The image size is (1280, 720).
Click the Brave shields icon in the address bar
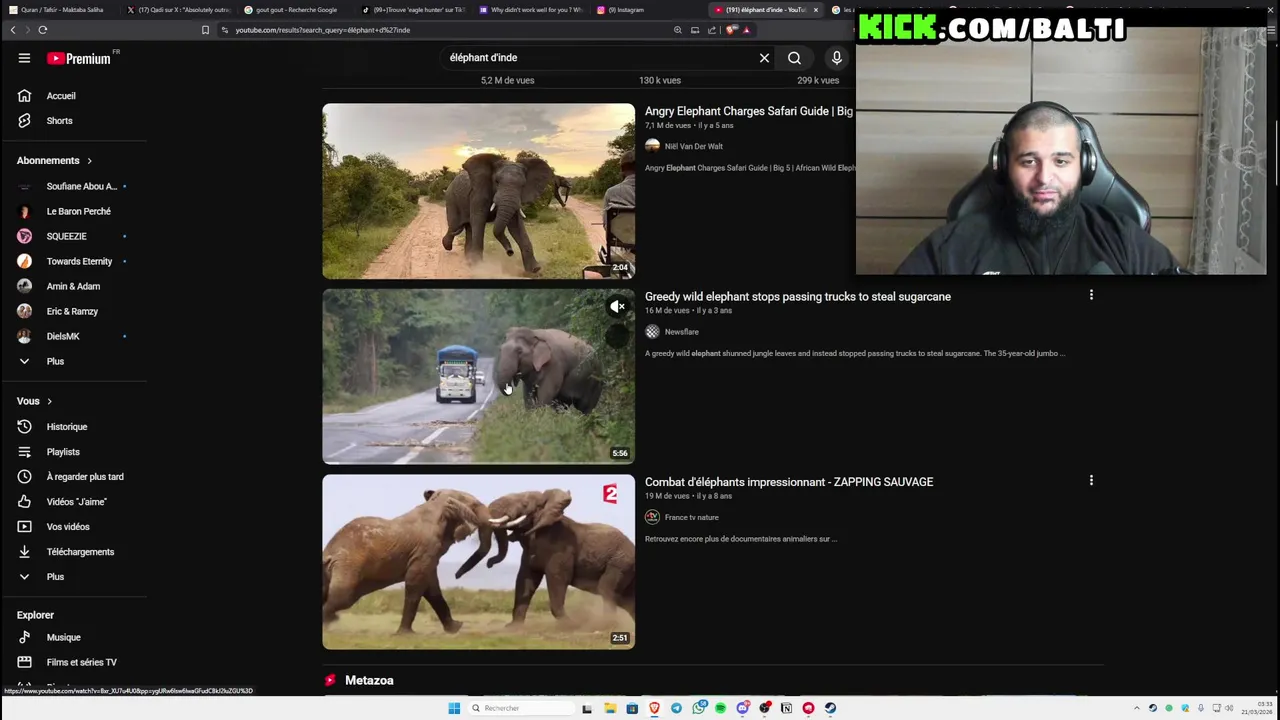(731, 30)
